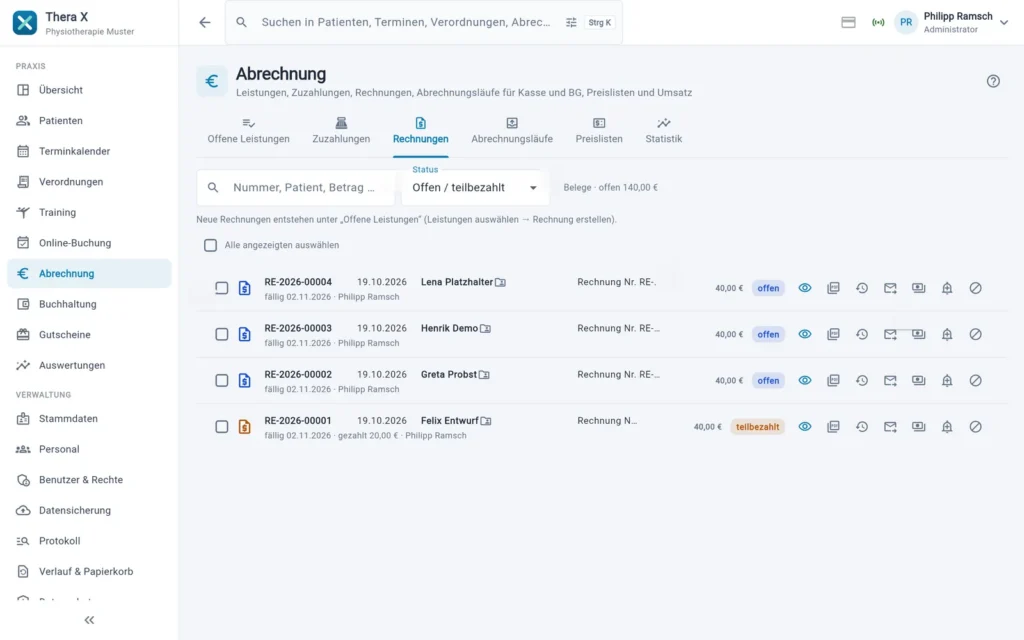The height and width of the screenshot is (640, 1024).
Task: Open Buchhaltung from the sidebar
Action: [x=89, y=304]
